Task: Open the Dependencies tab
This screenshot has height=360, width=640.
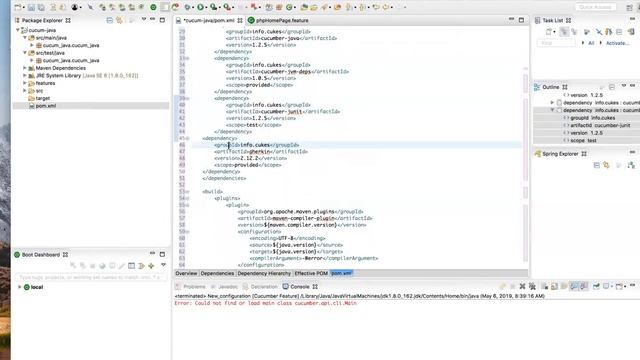Action: point(217,273)
